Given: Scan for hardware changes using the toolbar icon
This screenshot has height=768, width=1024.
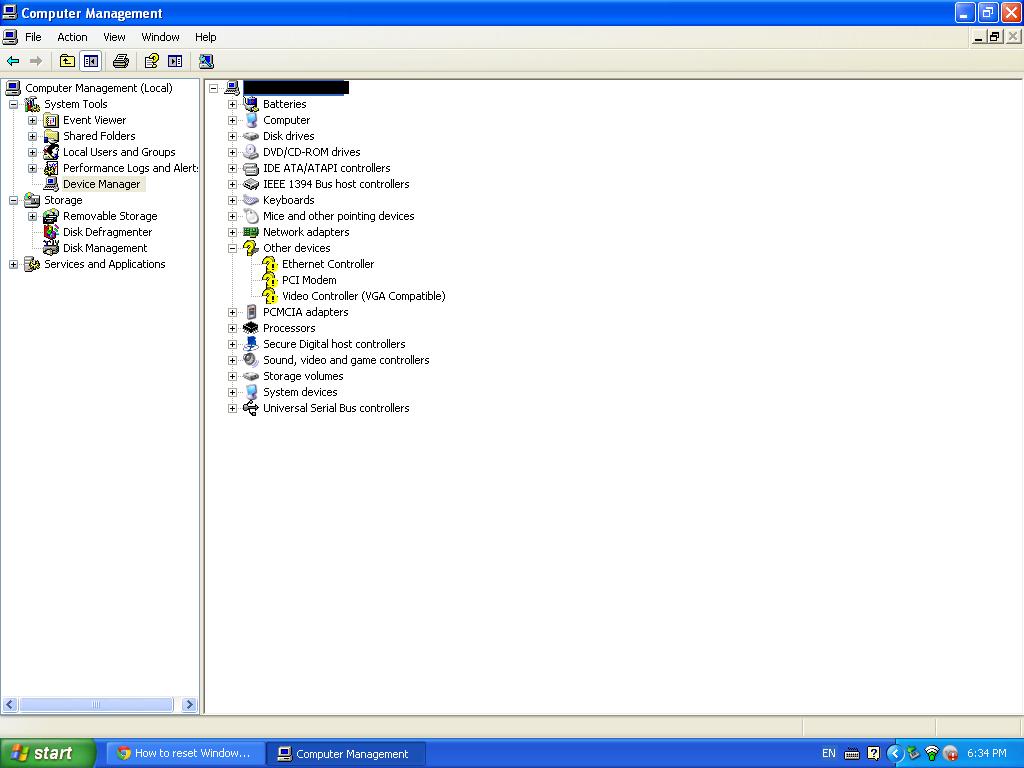Looking at the screenshot, I should point(206,61).
